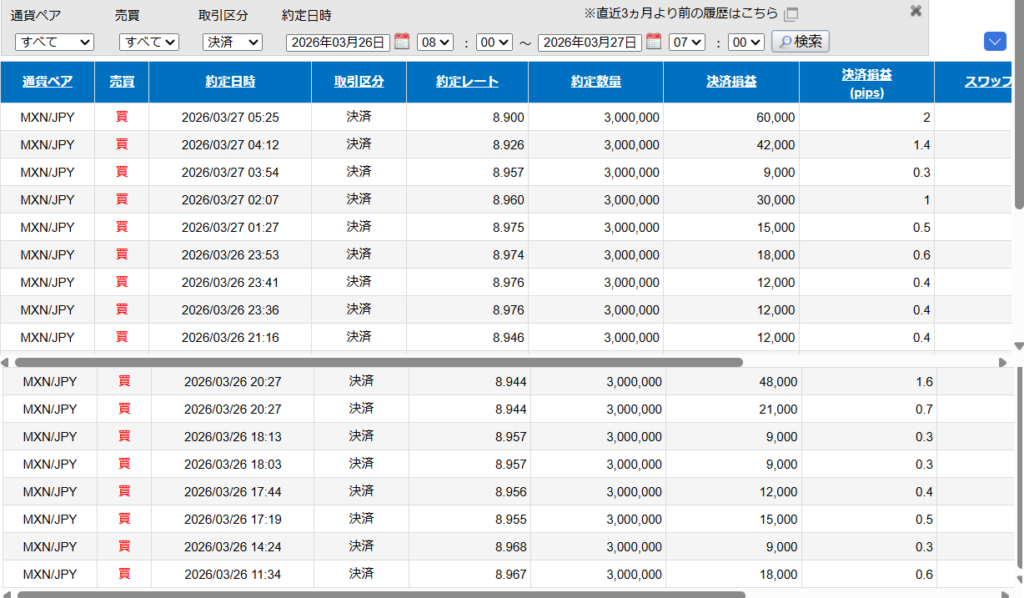Open the 取引区分 trade type dropdown
The height and width of the screenshot is (598, 1024).
click(232, 42)
